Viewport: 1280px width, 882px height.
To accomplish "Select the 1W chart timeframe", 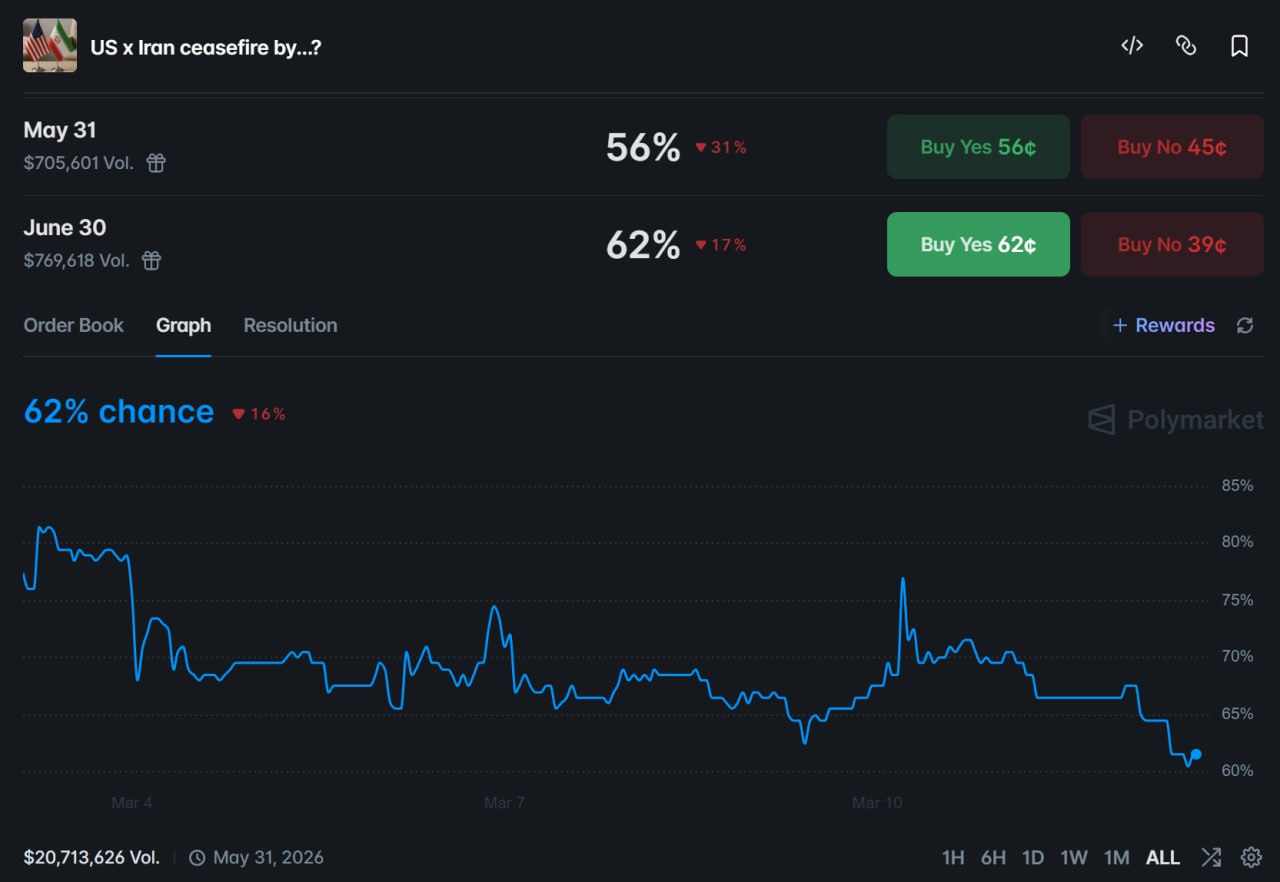I will click(x=1074, y=858).
